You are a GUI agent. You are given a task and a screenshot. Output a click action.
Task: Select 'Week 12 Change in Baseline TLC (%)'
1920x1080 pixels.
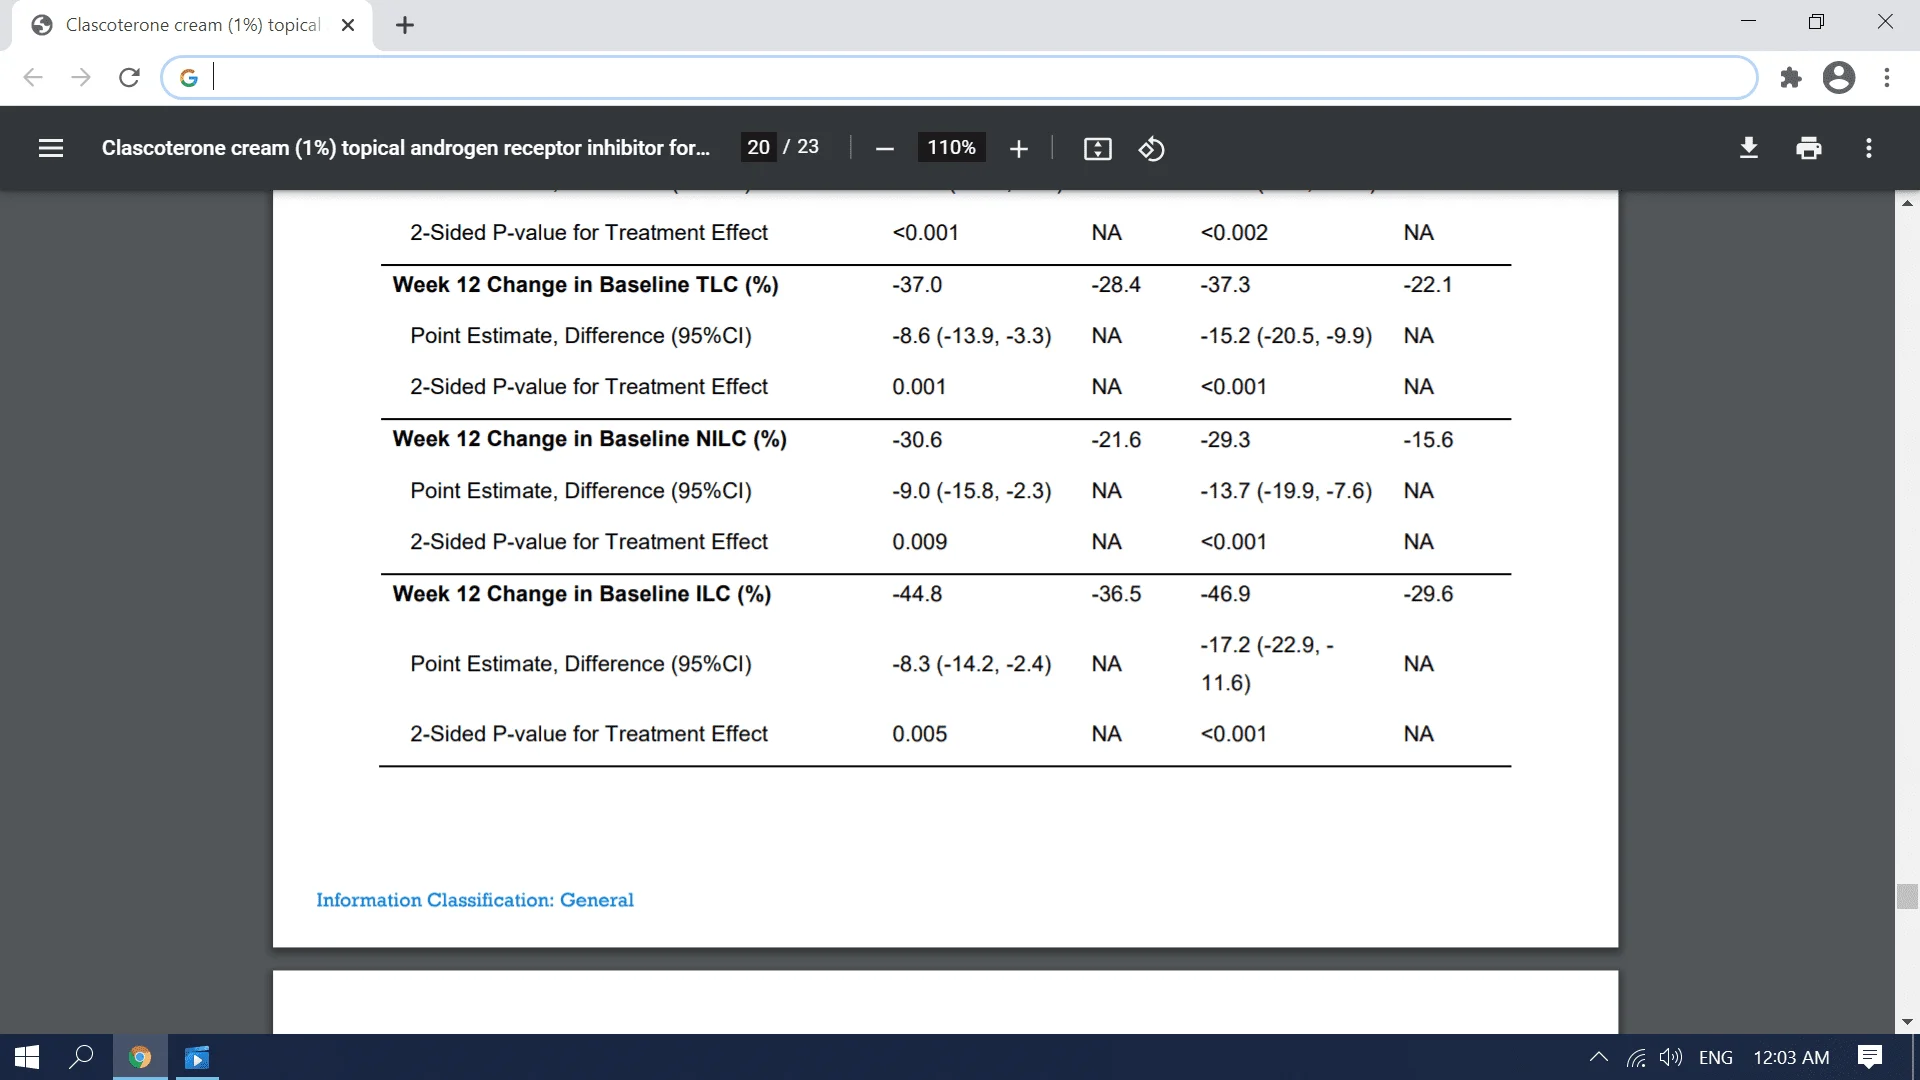(x=585, y=285)
